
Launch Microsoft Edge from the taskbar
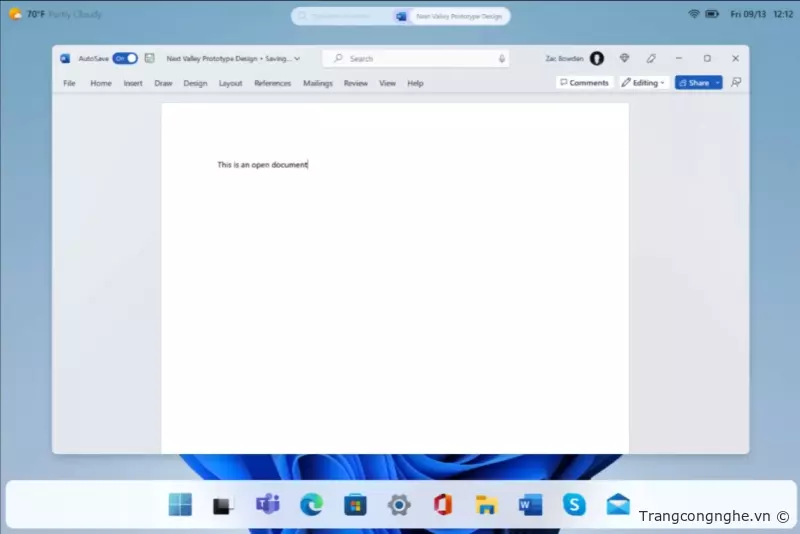point(311,505)
